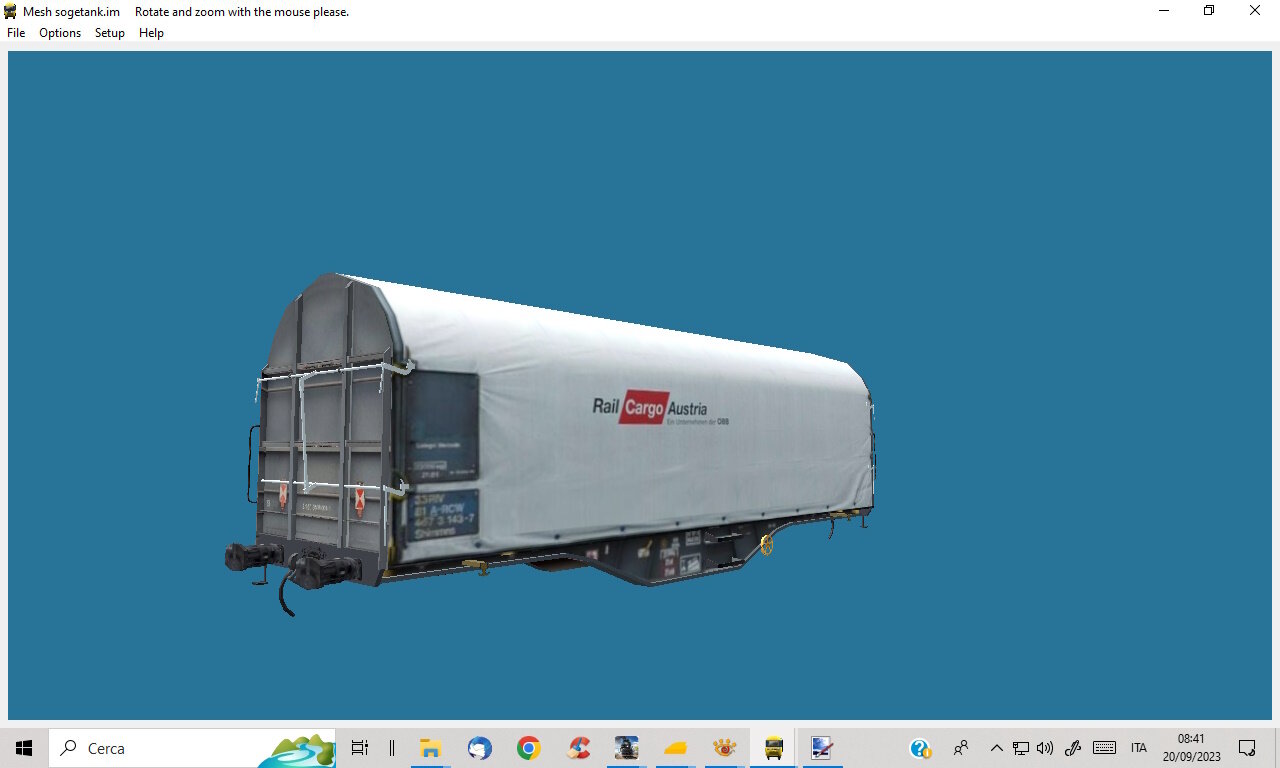Launch Google Chrome from the taskbar

[529, 748]
